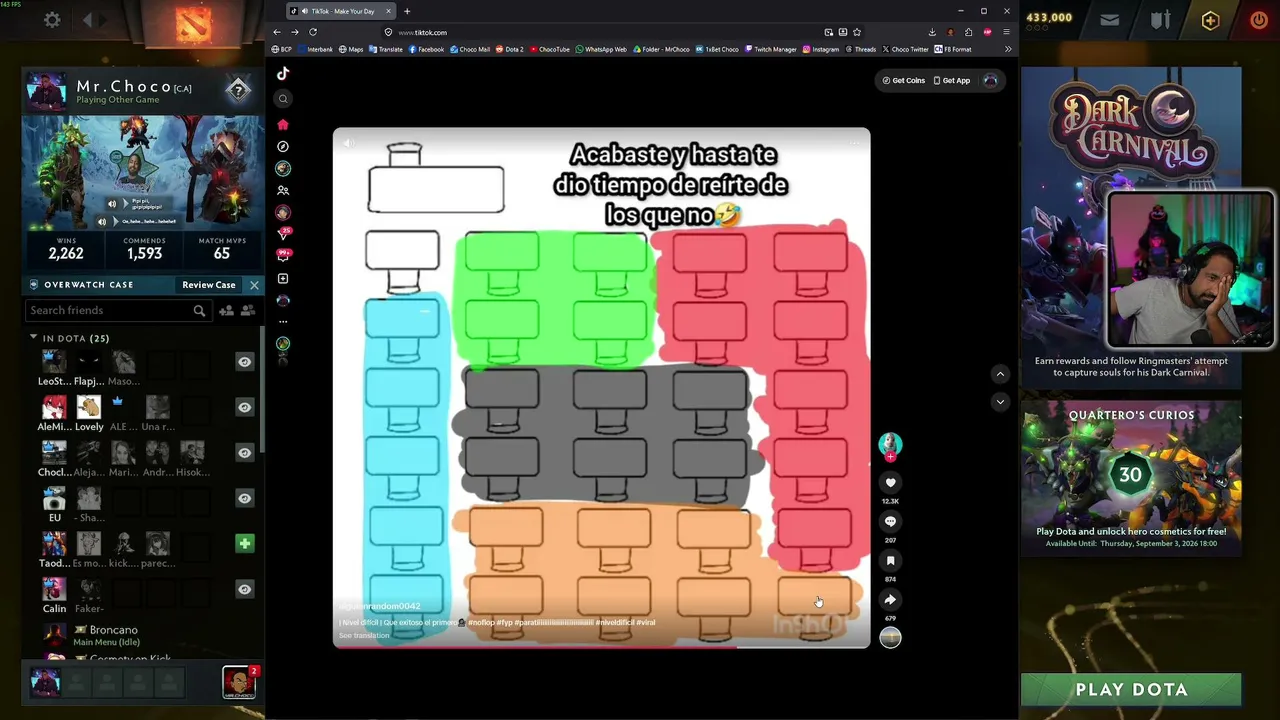The image size is (1280, 720).
Task: Open the spinning sound disc icon
Action: [x=890, y=638]
